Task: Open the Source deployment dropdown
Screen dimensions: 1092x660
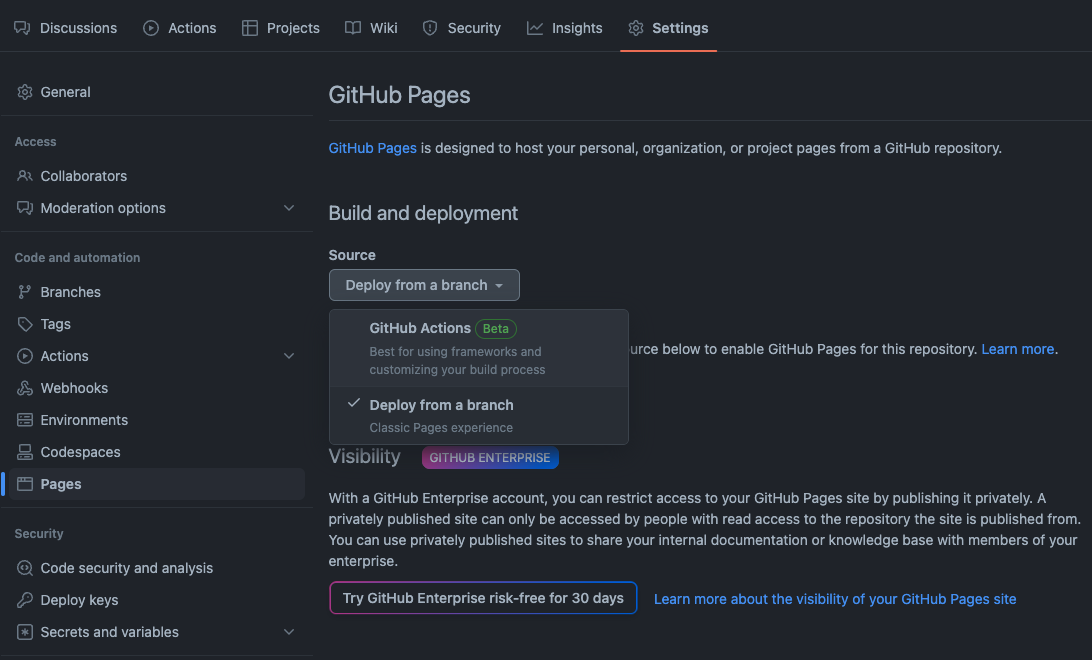Action: (x=424, y=284)
